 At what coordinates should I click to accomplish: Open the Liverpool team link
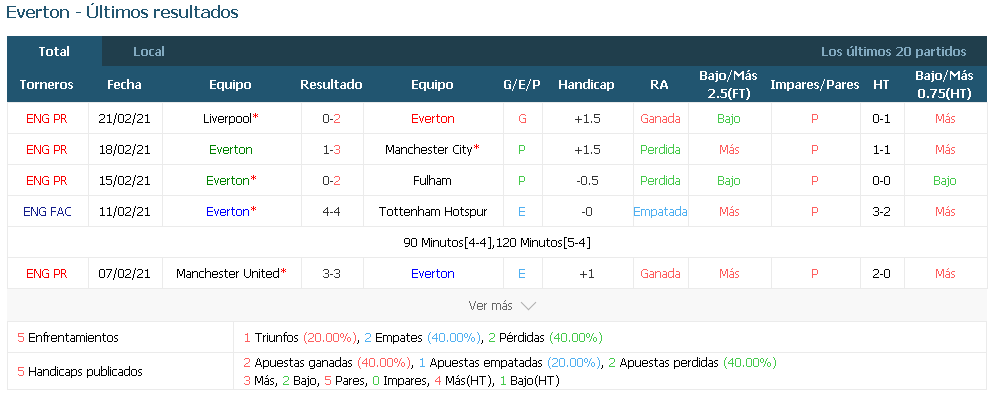227,118
